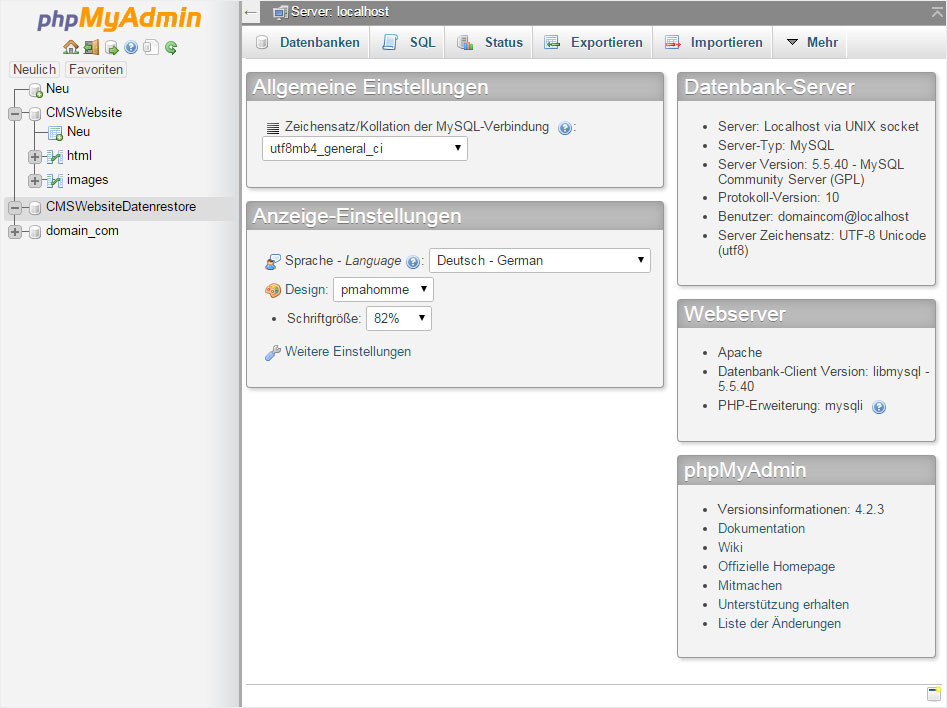The height and width of the screenshot is (708, 947).
Task: Click the server icon in breadcrumb
Action: pyautogui.click(x=280, y=12)
